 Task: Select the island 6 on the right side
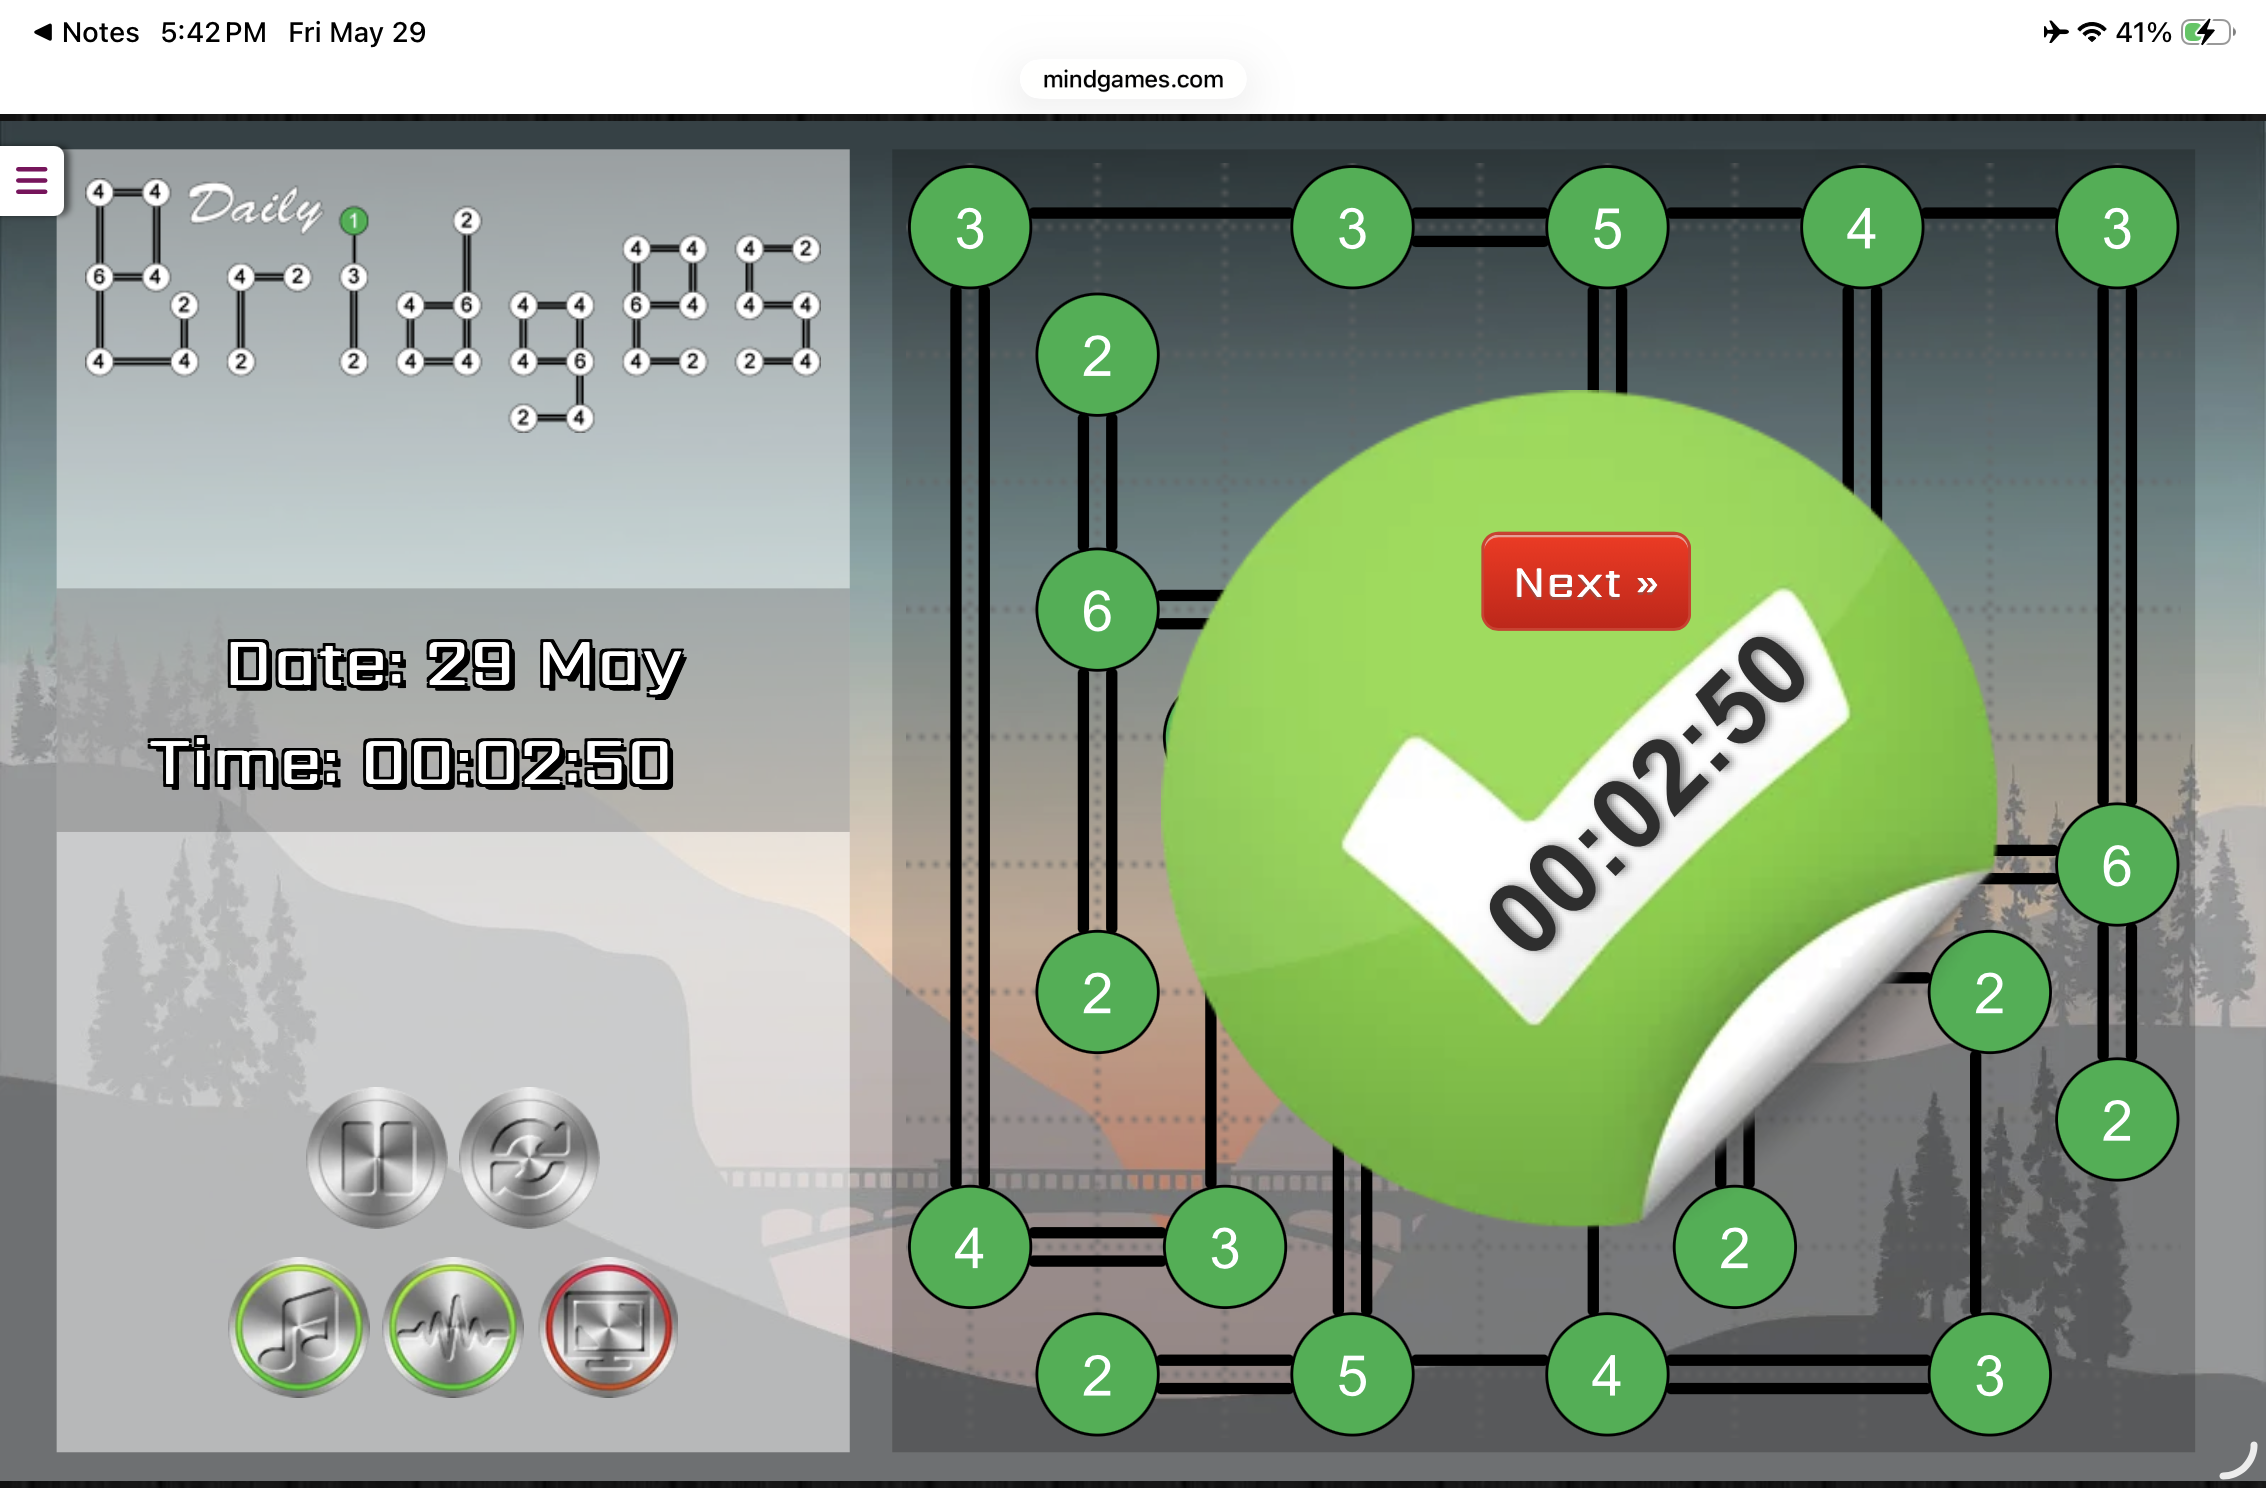tap(2116, 865)
